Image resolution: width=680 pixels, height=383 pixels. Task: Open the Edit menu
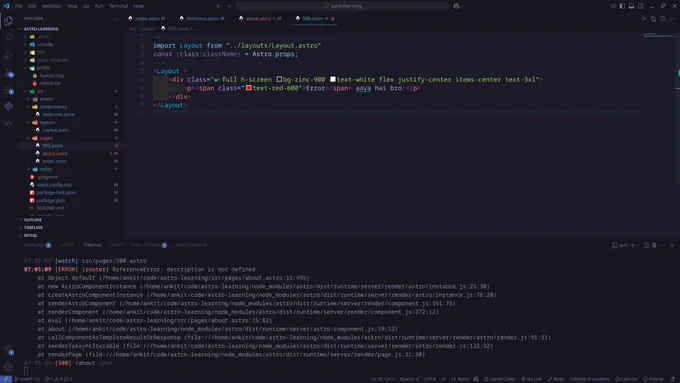click(x=32, y=6)
